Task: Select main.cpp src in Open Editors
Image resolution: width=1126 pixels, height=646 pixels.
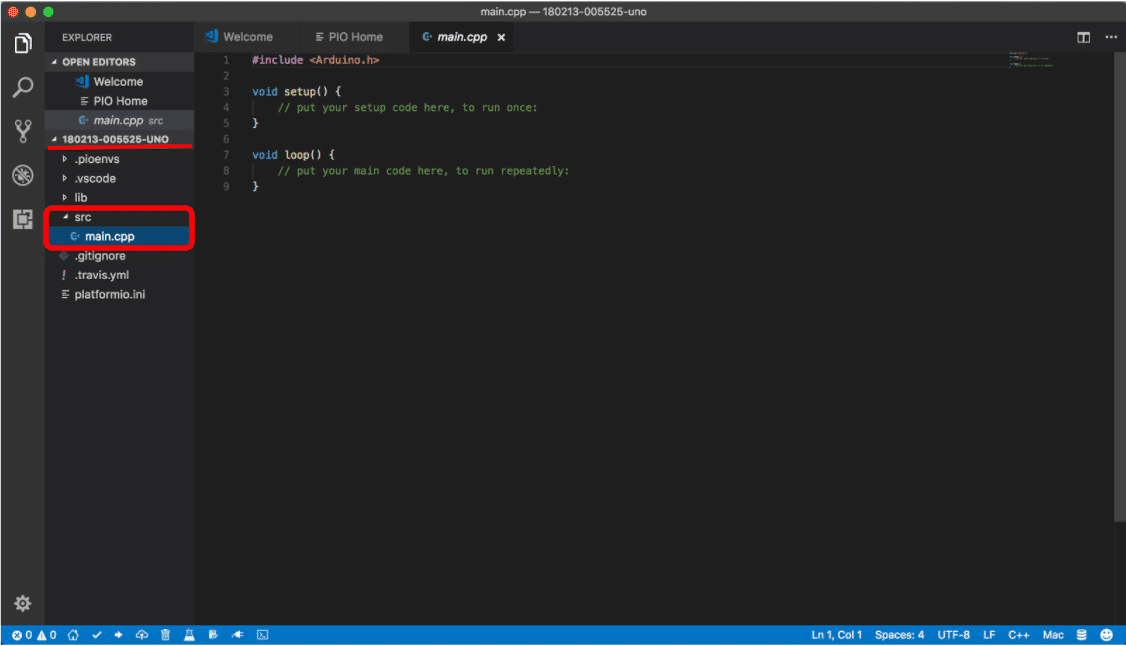Action: click(x=119, y=121)
